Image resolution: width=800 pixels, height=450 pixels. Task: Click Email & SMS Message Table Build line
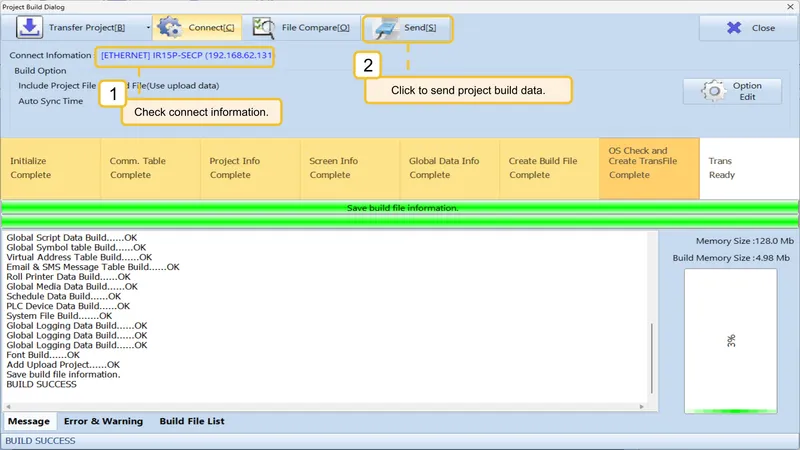[x=93, y=267]
